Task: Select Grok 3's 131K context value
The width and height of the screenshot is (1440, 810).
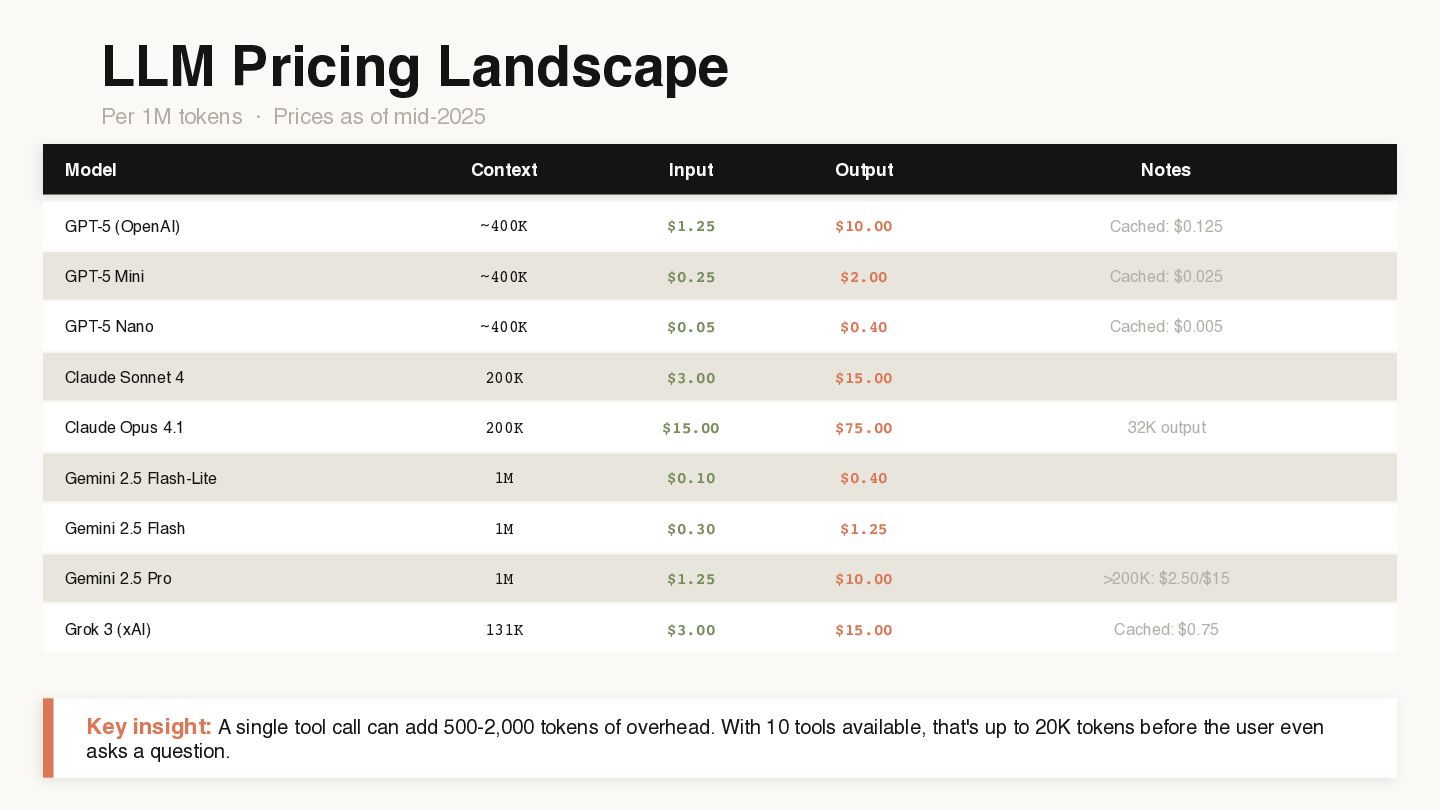Action: coord(504,630)
